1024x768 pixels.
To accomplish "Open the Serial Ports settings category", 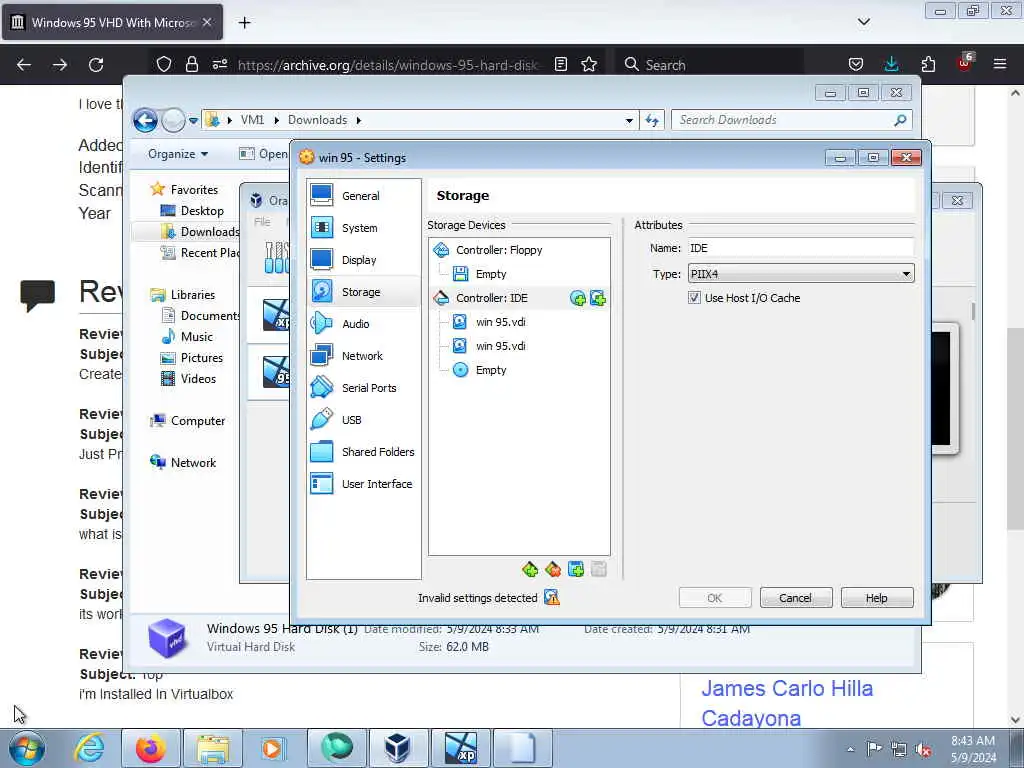I will pyautogui.click(x=364, y=387).
